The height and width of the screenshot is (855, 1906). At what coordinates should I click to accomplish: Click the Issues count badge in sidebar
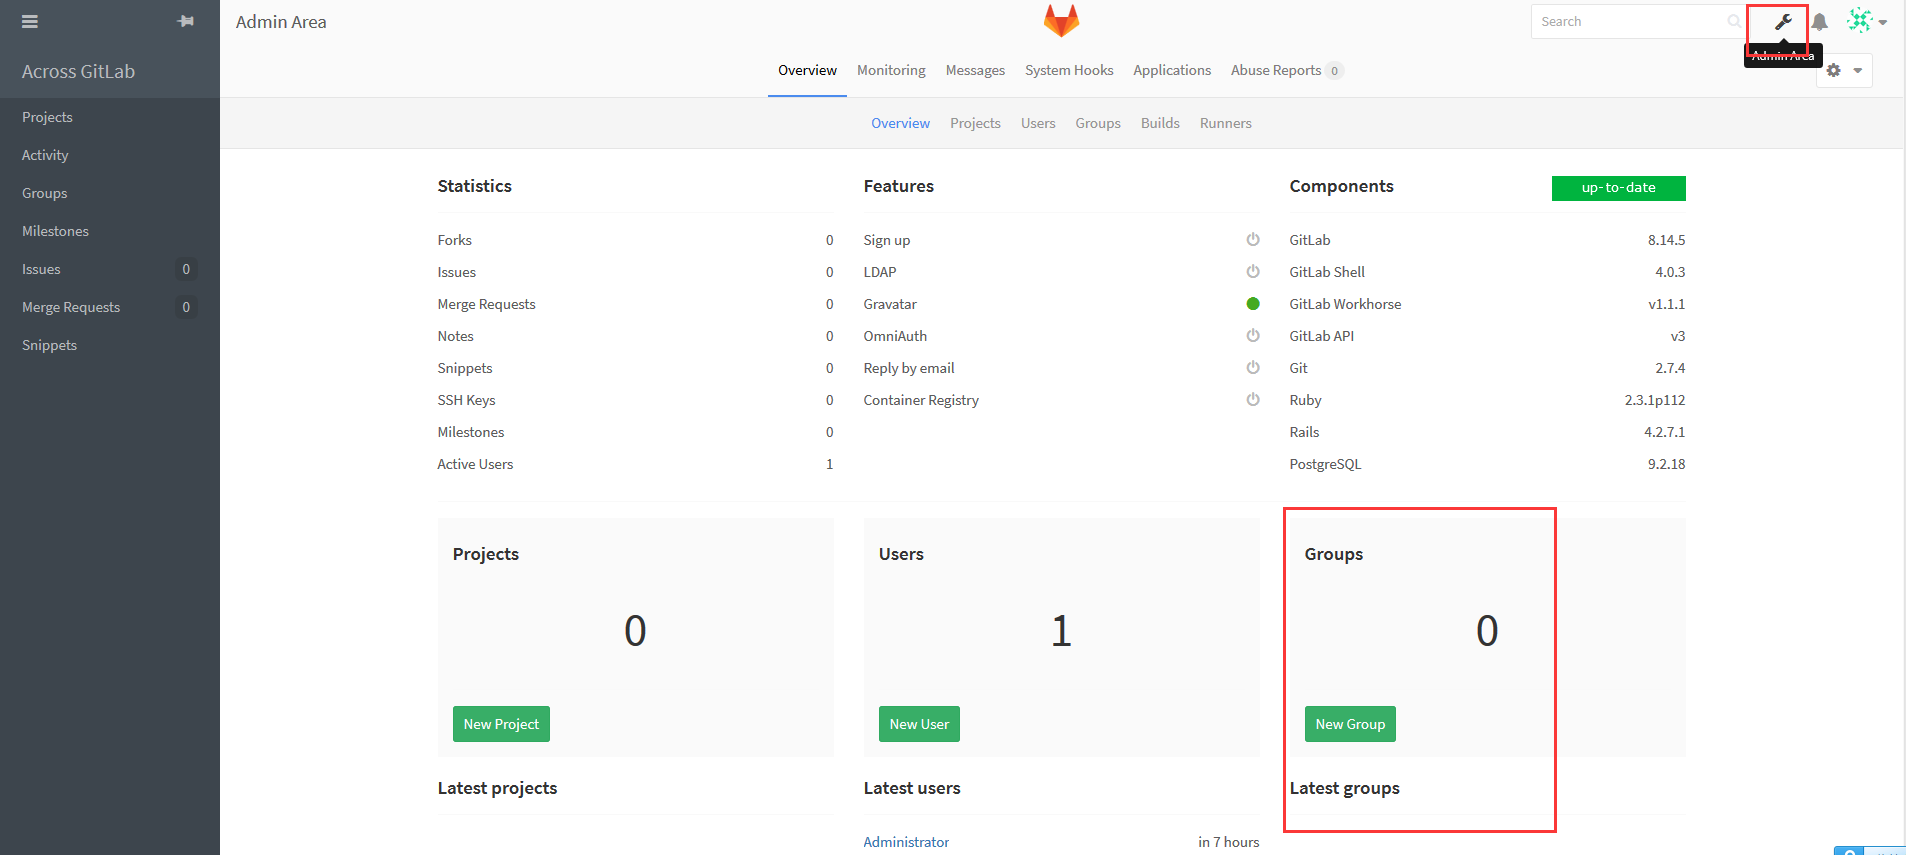pyautogui.click(x=186, y=269)
